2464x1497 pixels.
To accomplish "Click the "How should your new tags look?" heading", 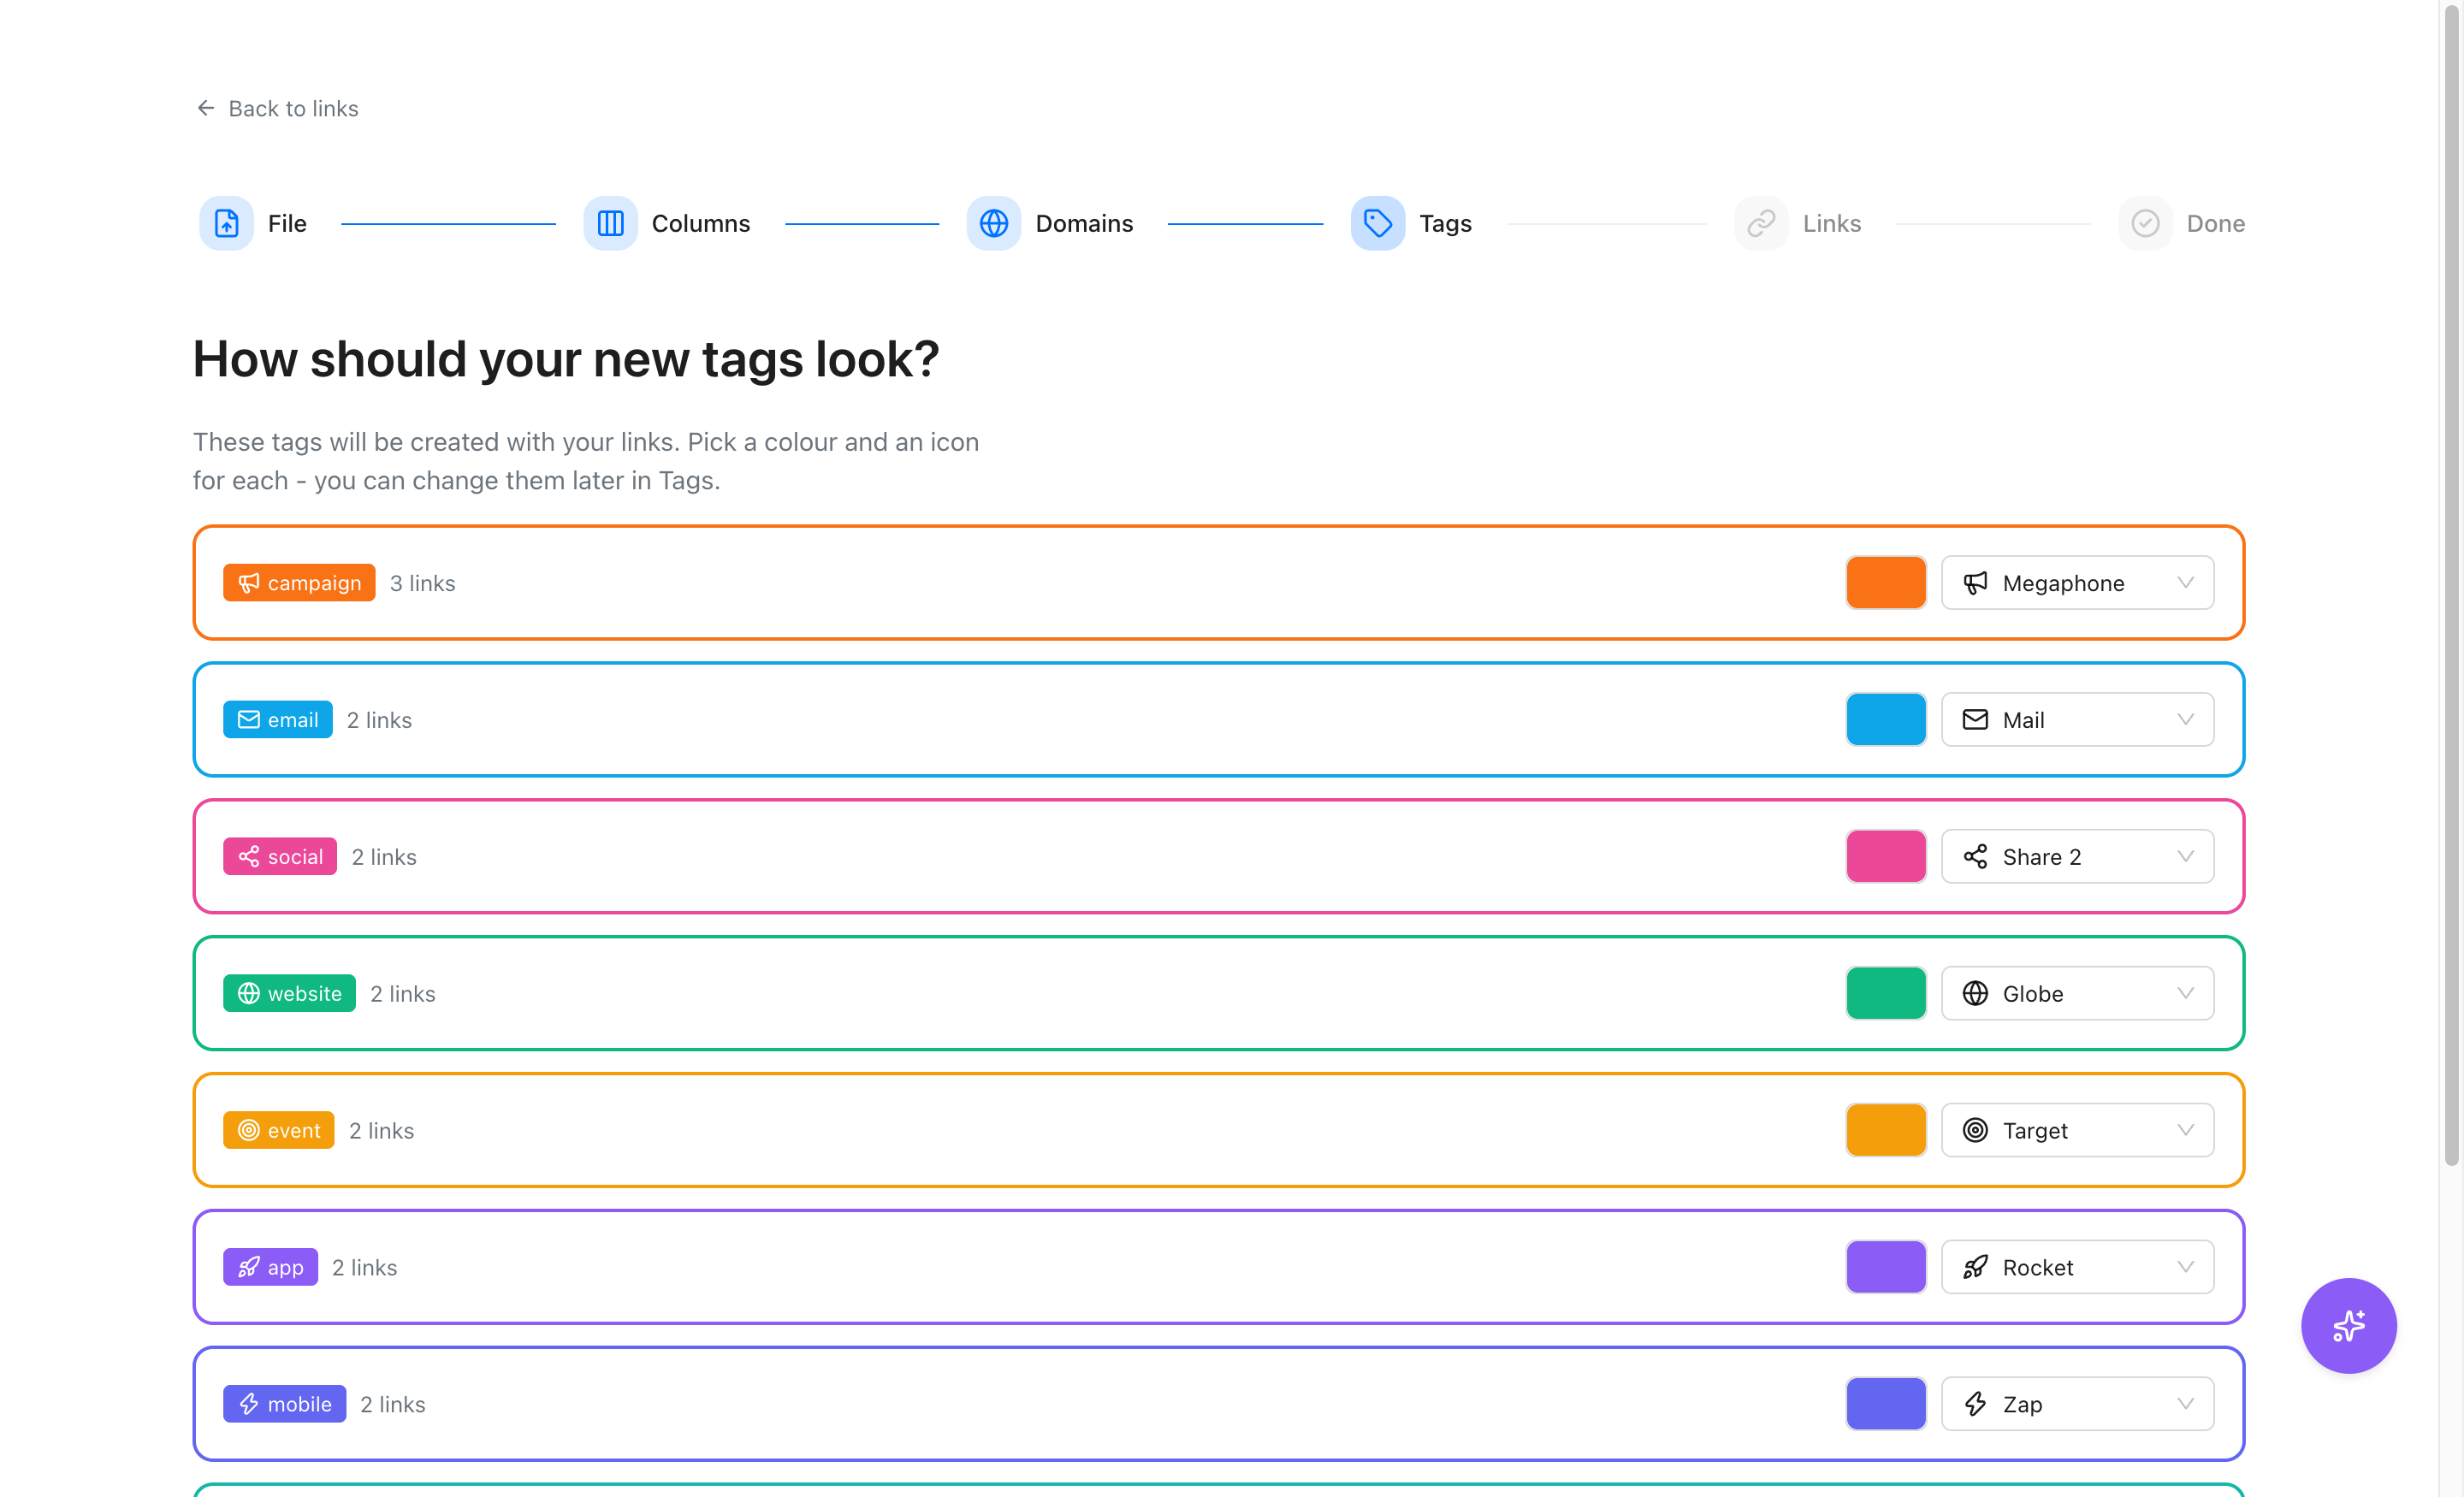I will click(x=566, y=359).
